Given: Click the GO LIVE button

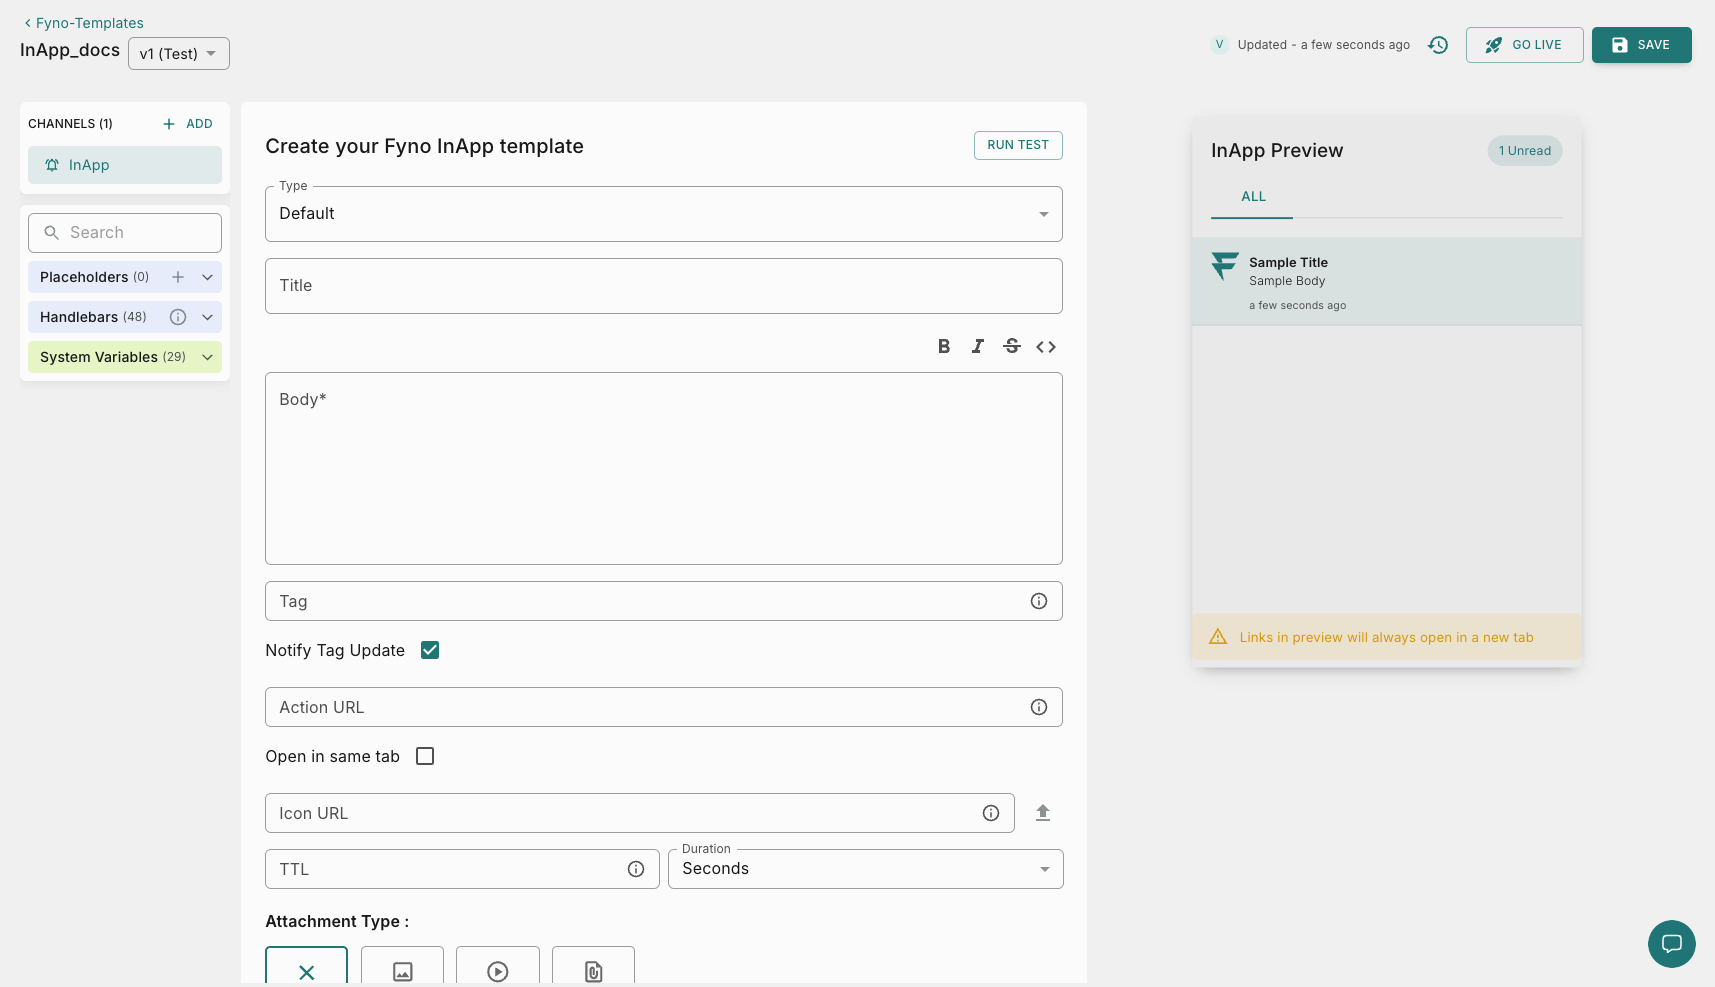Looking at the screenshot, I should (x=1524, y=45).
